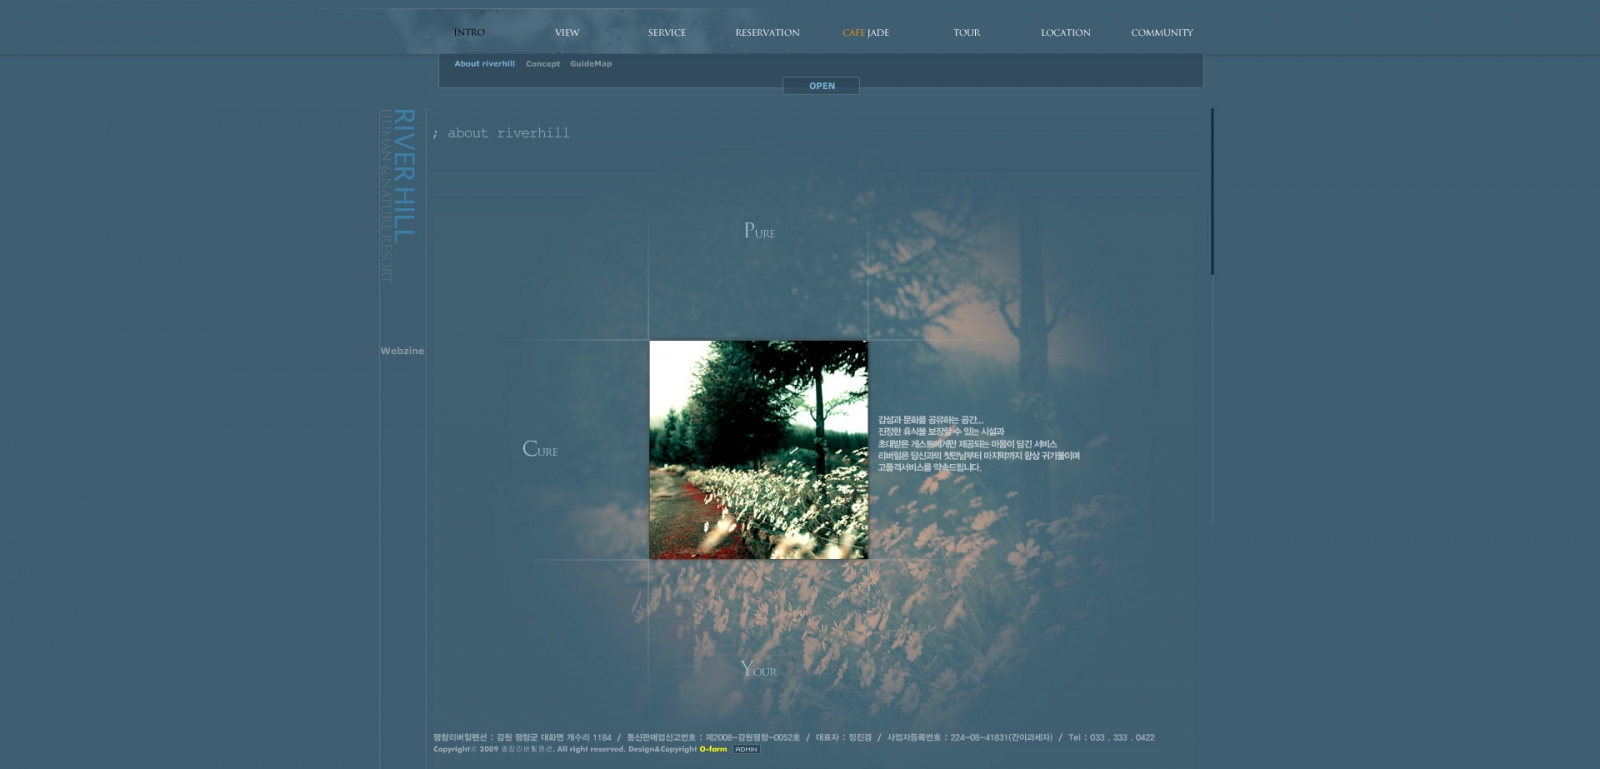Visit the CAFE JADE section
Screen dimensions: 1600x769
point(865,33)
